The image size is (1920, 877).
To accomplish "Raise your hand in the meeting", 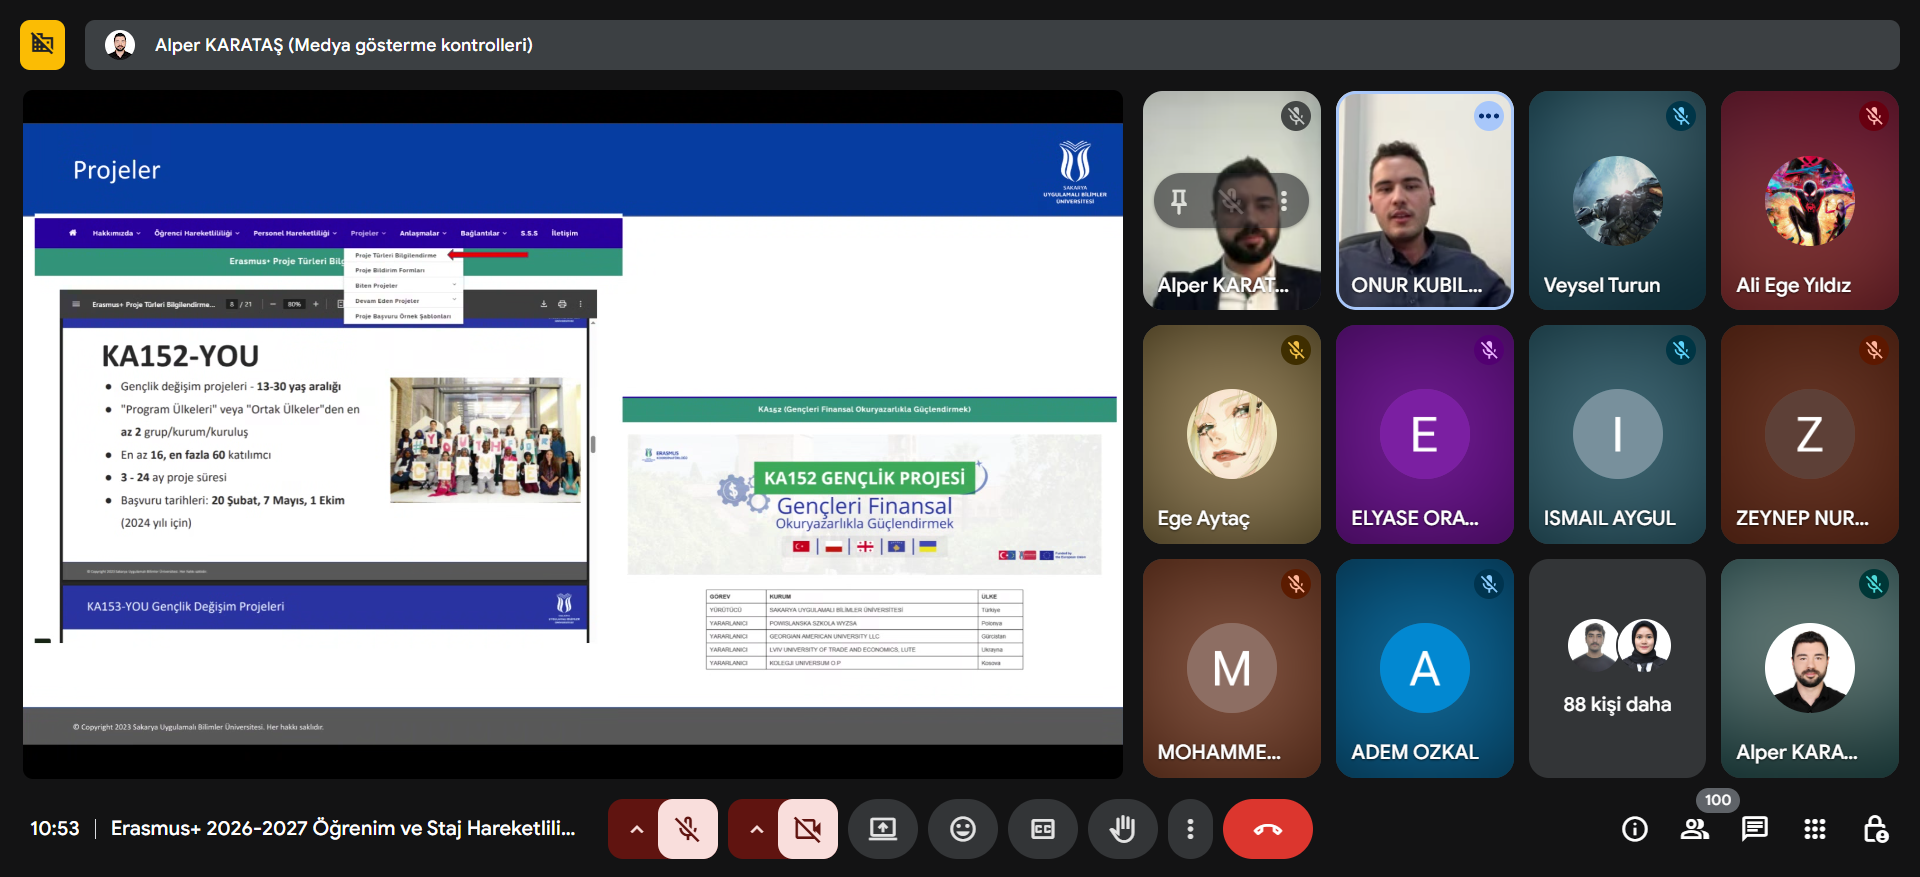I will [x=1122, y=829].
